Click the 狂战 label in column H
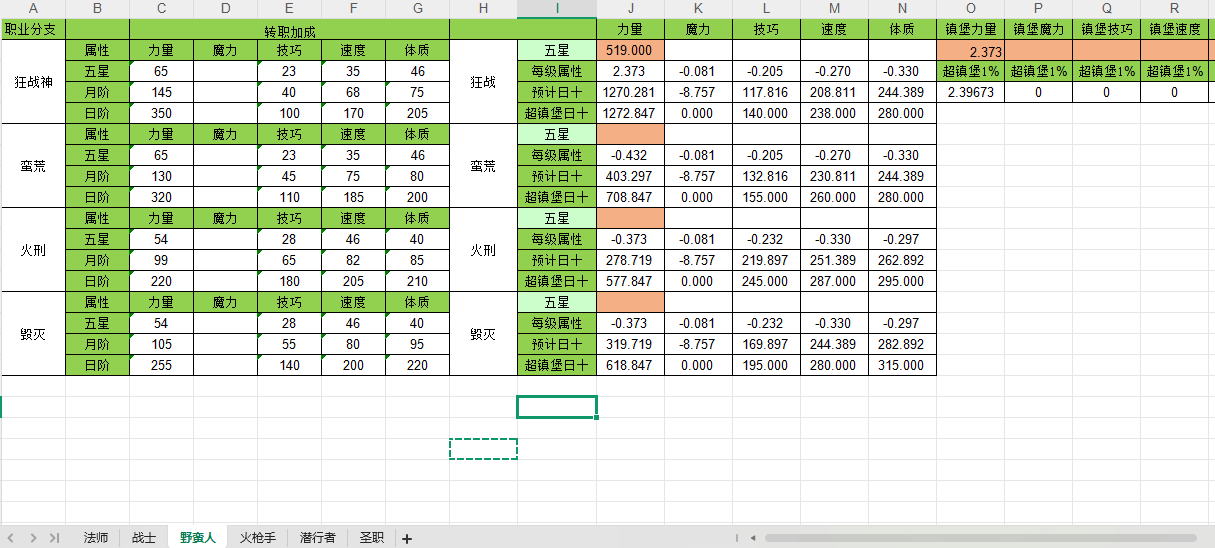This screenshot has height=548, width=1215. coord(483,82)
